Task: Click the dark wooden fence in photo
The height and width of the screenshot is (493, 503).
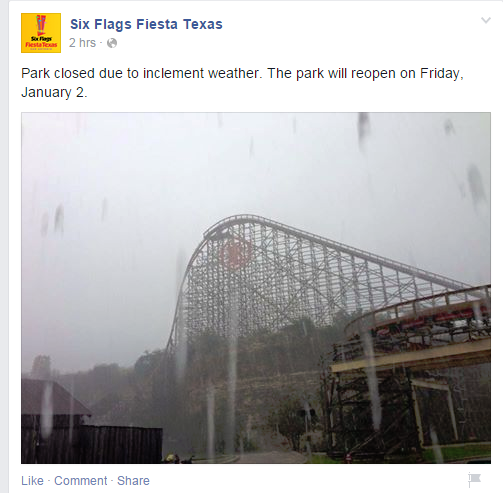Action: 92,443
